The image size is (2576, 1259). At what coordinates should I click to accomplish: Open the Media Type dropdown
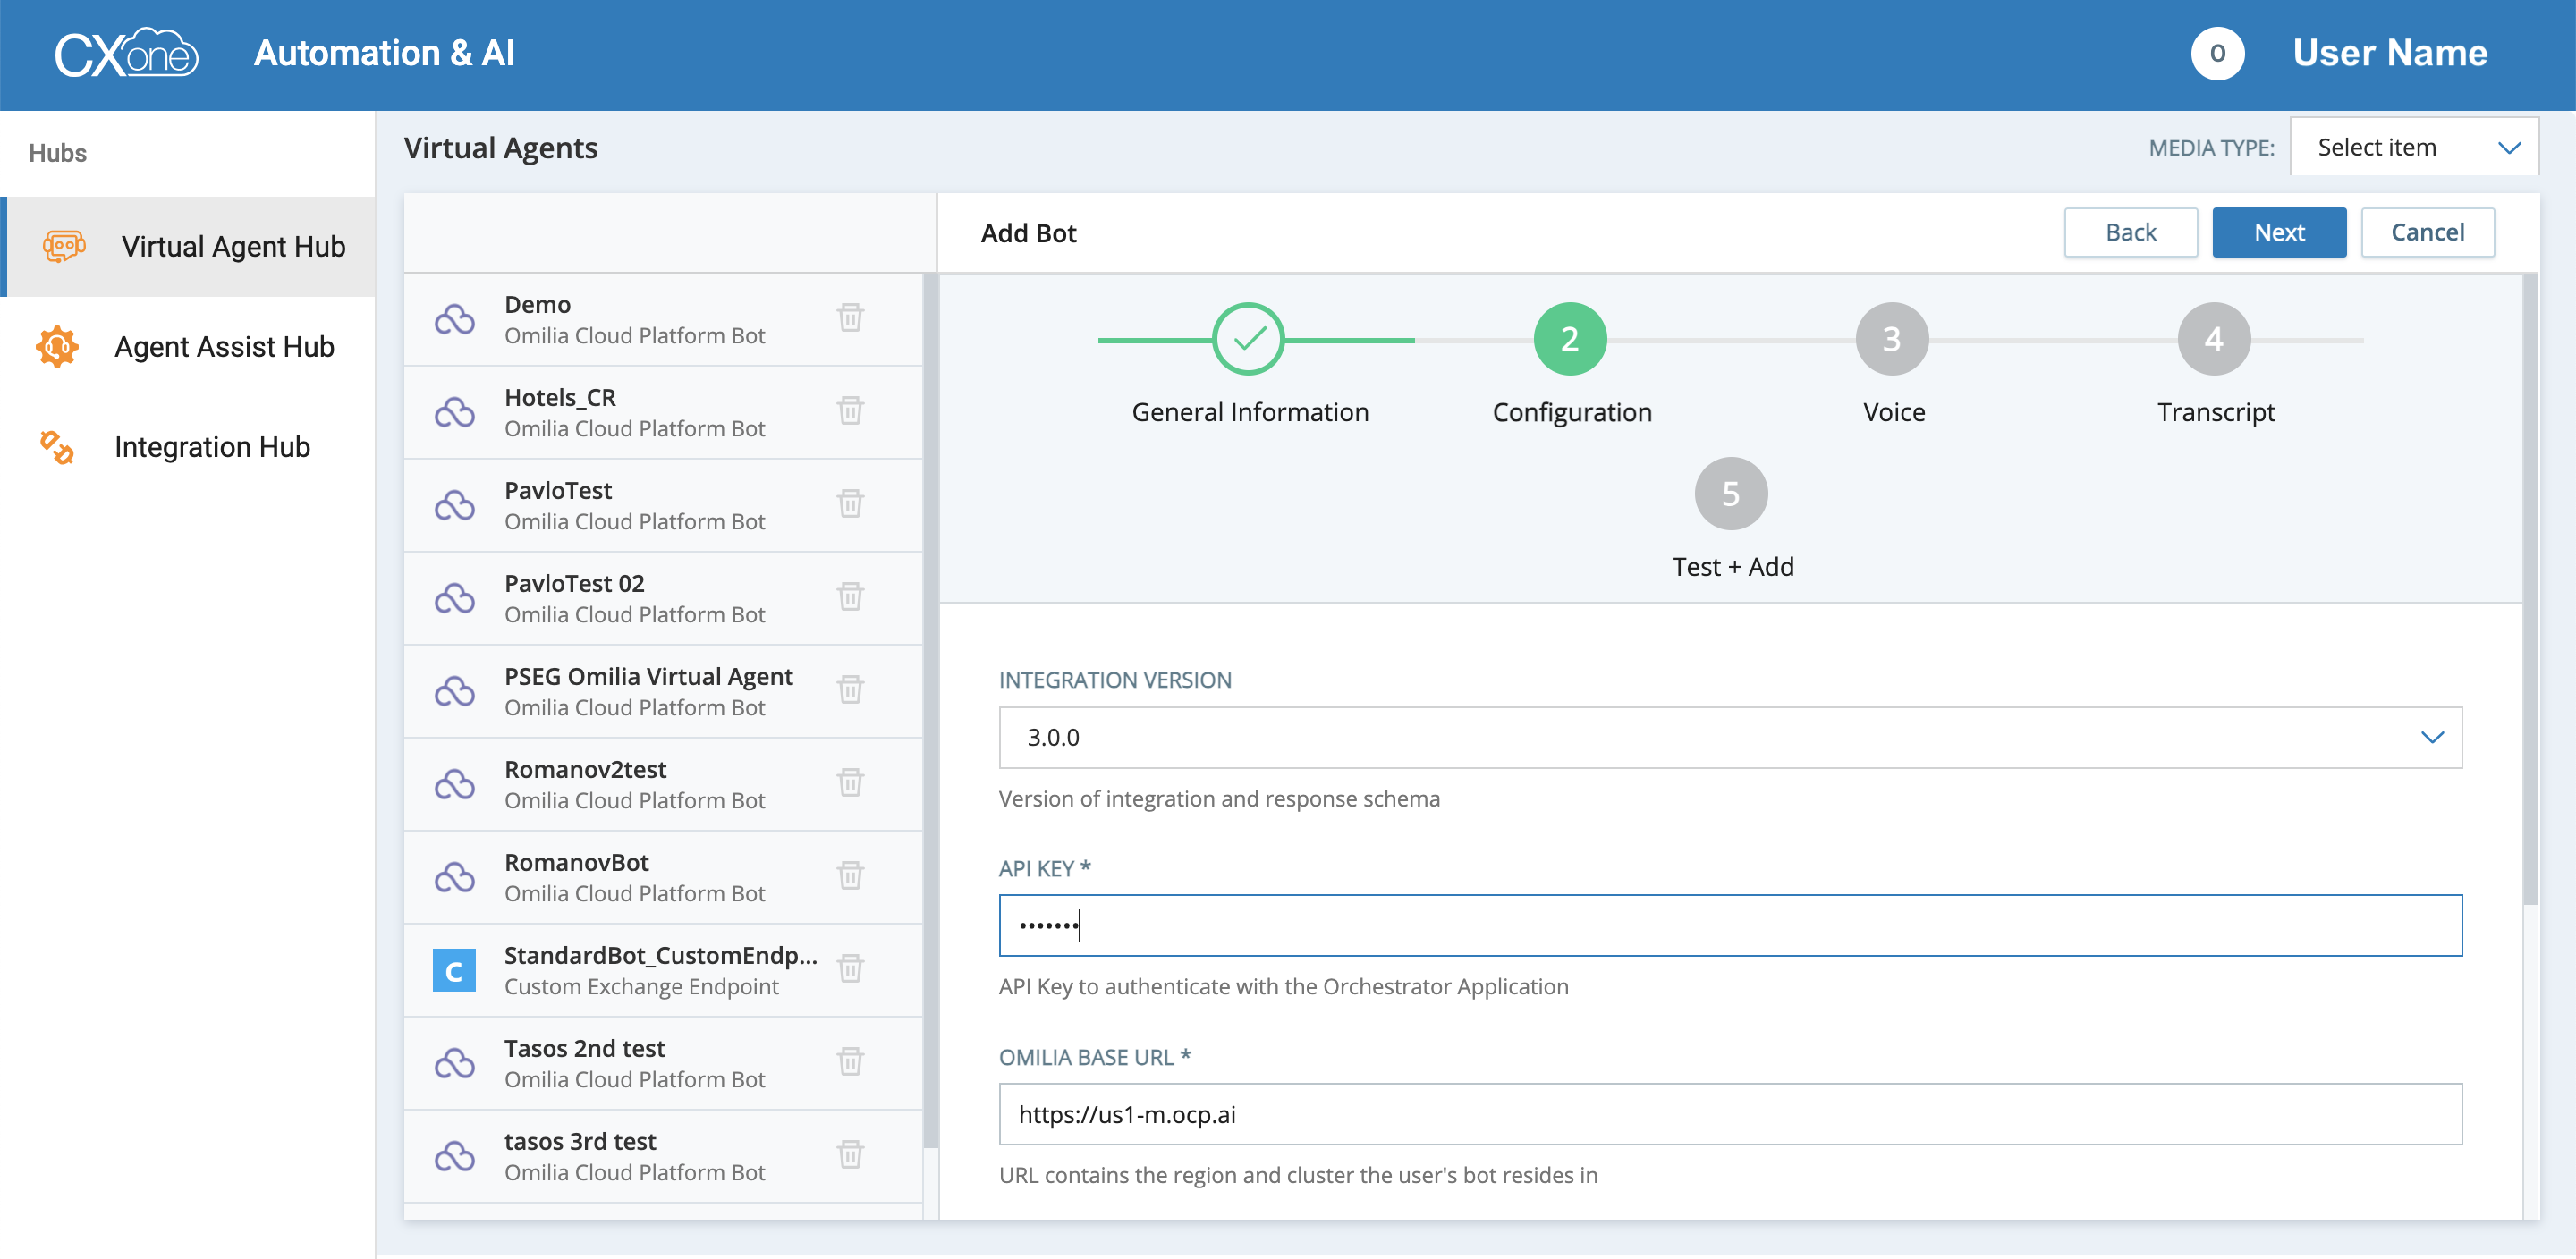(2414, 148)
